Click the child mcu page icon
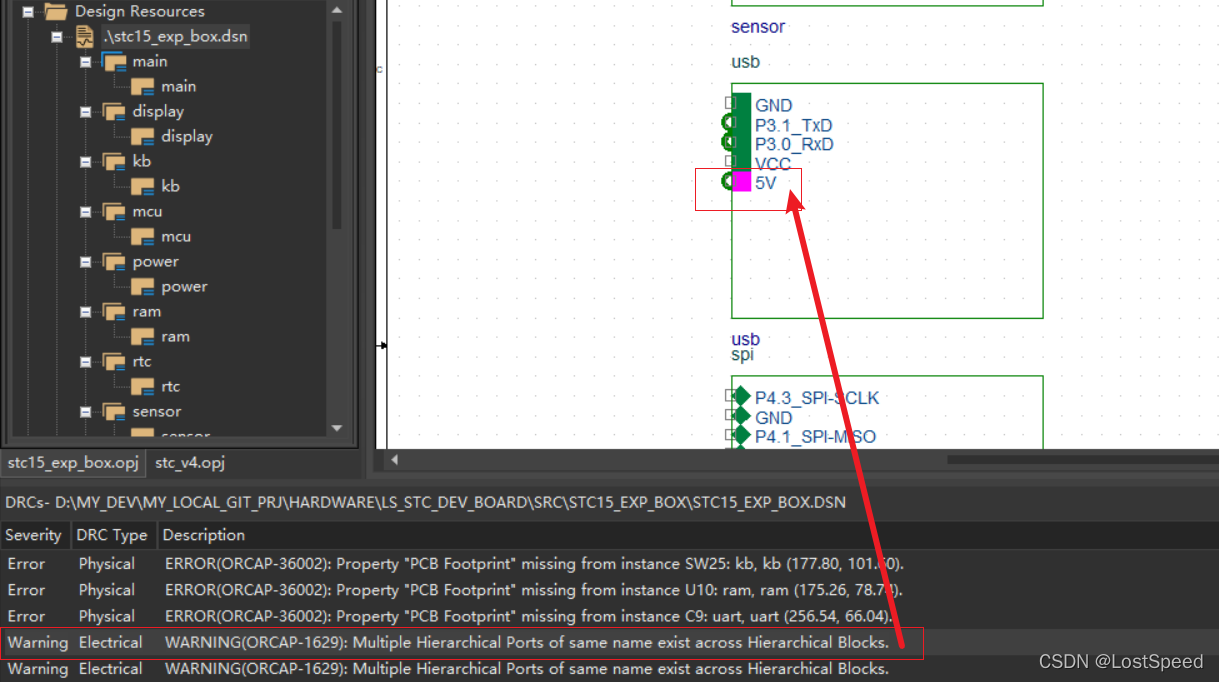Image resolution: width=1219 pixels, height=682 pixels. [144, 237]
